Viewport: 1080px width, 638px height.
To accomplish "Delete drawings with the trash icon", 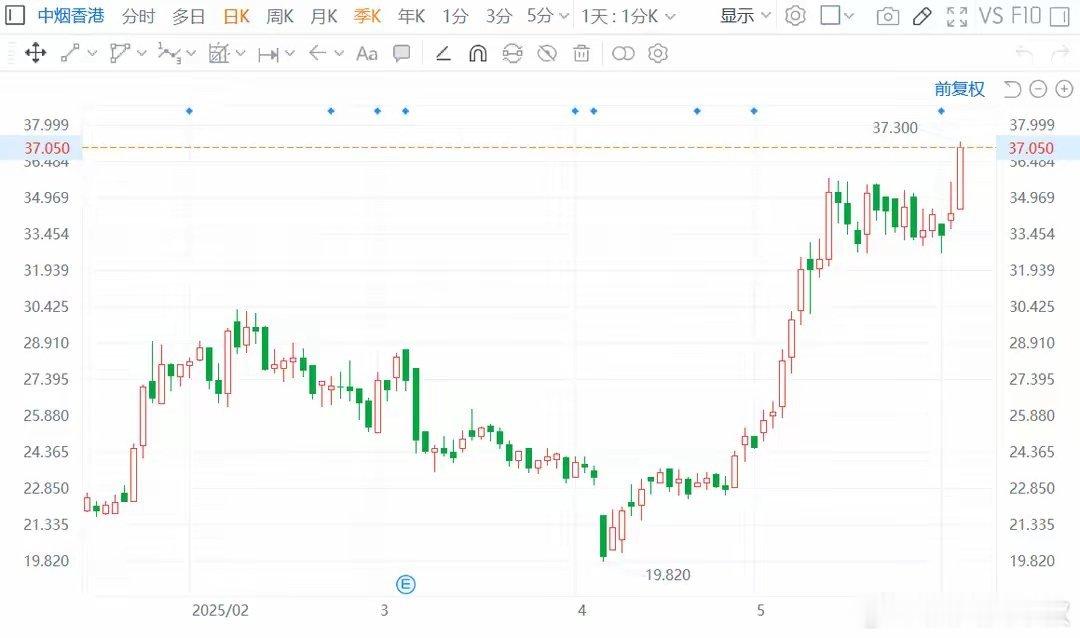I will tap(581, 53).
